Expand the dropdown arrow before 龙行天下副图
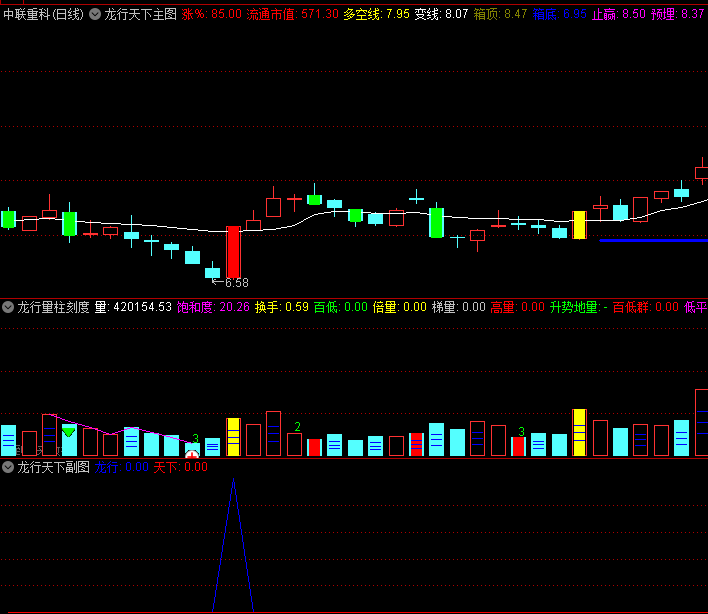Viewport: 708px width, 614px height. [x=8, y=467]
